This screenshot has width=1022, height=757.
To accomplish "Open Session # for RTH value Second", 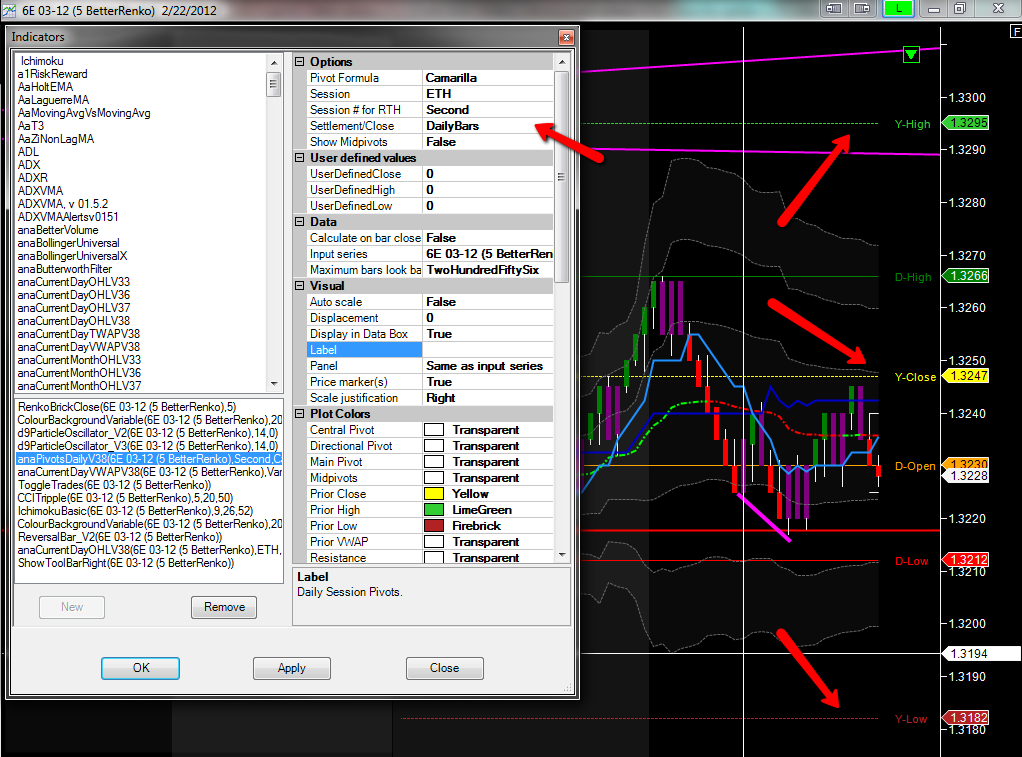I will (x=488, y=110).
